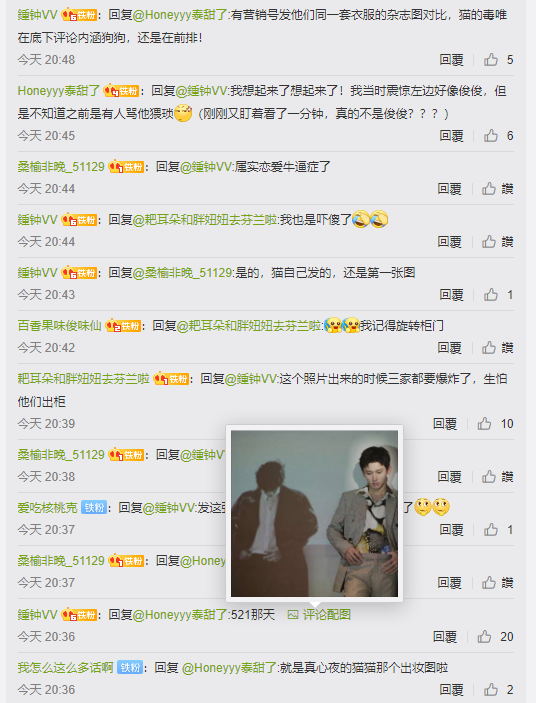Reply to the 20:36 comment with 20 likes

pyautogui.click(x=445, y=636)
